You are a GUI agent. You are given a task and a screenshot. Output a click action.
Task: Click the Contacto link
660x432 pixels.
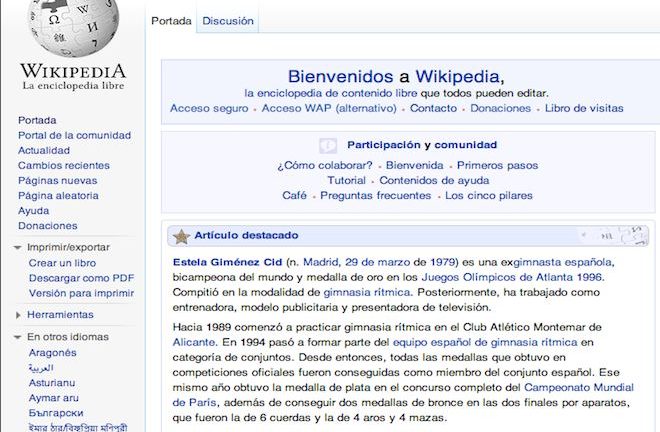point(433,109)
